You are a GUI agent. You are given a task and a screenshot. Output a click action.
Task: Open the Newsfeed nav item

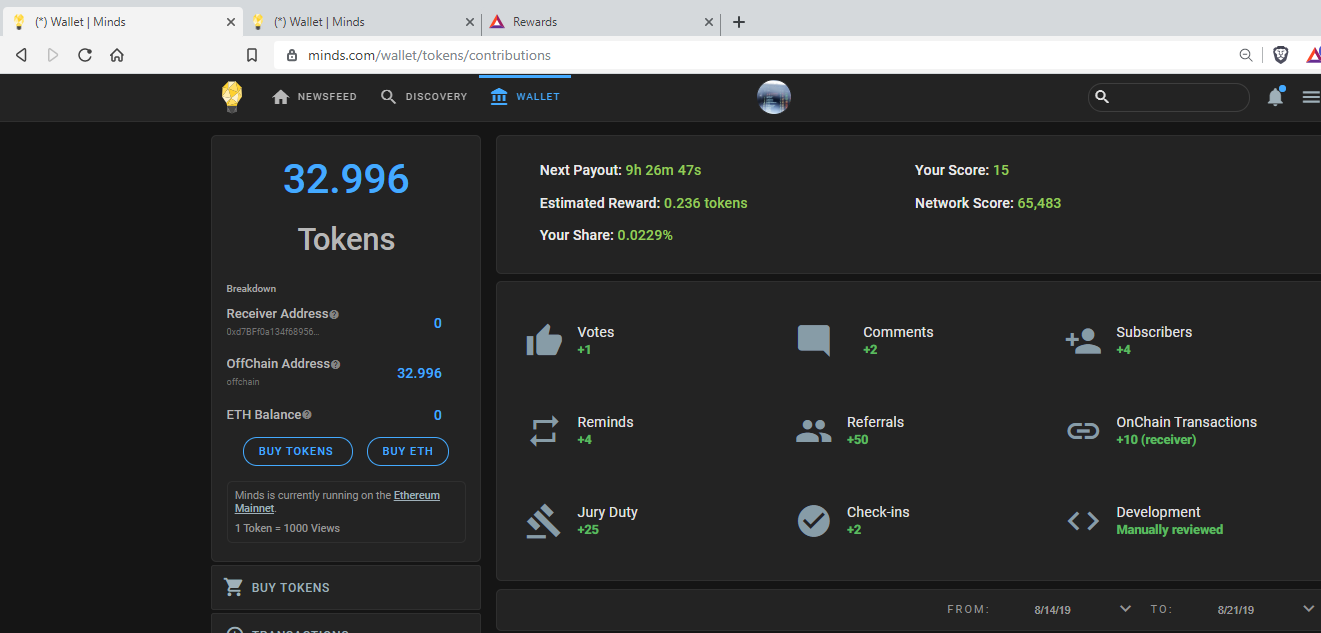pyautogui.click(x=314, y=97)
